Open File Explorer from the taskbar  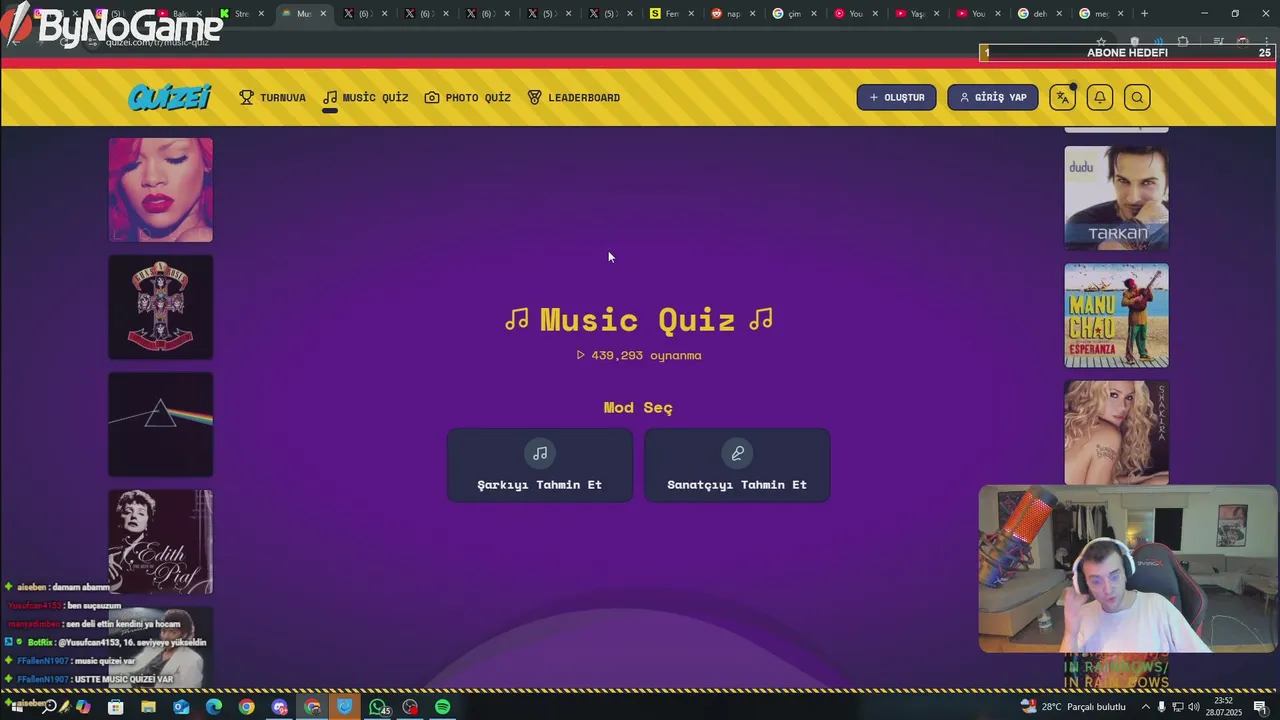148,707
